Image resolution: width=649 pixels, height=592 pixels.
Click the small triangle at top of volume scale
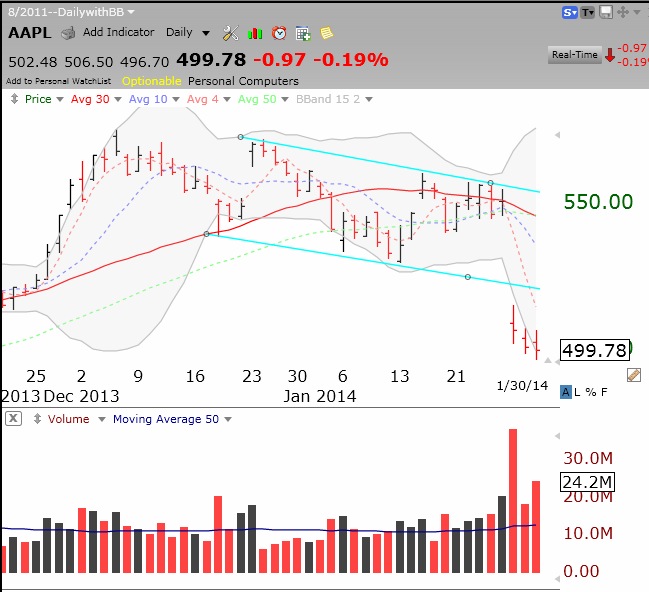tap(558, 436)
